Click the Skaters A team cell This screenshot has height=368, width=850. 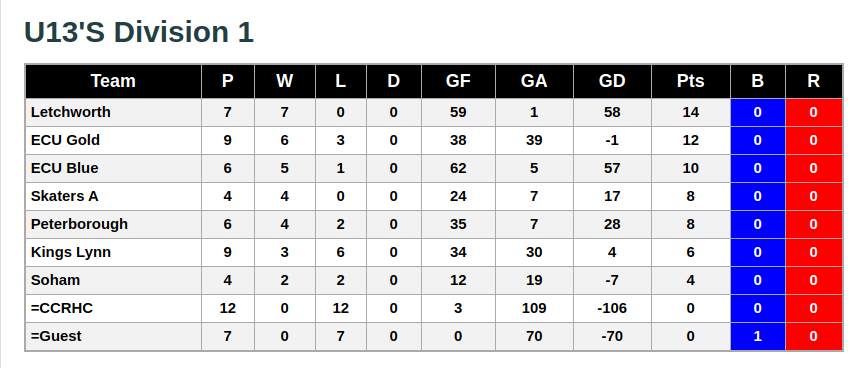[x=113, y=196]
